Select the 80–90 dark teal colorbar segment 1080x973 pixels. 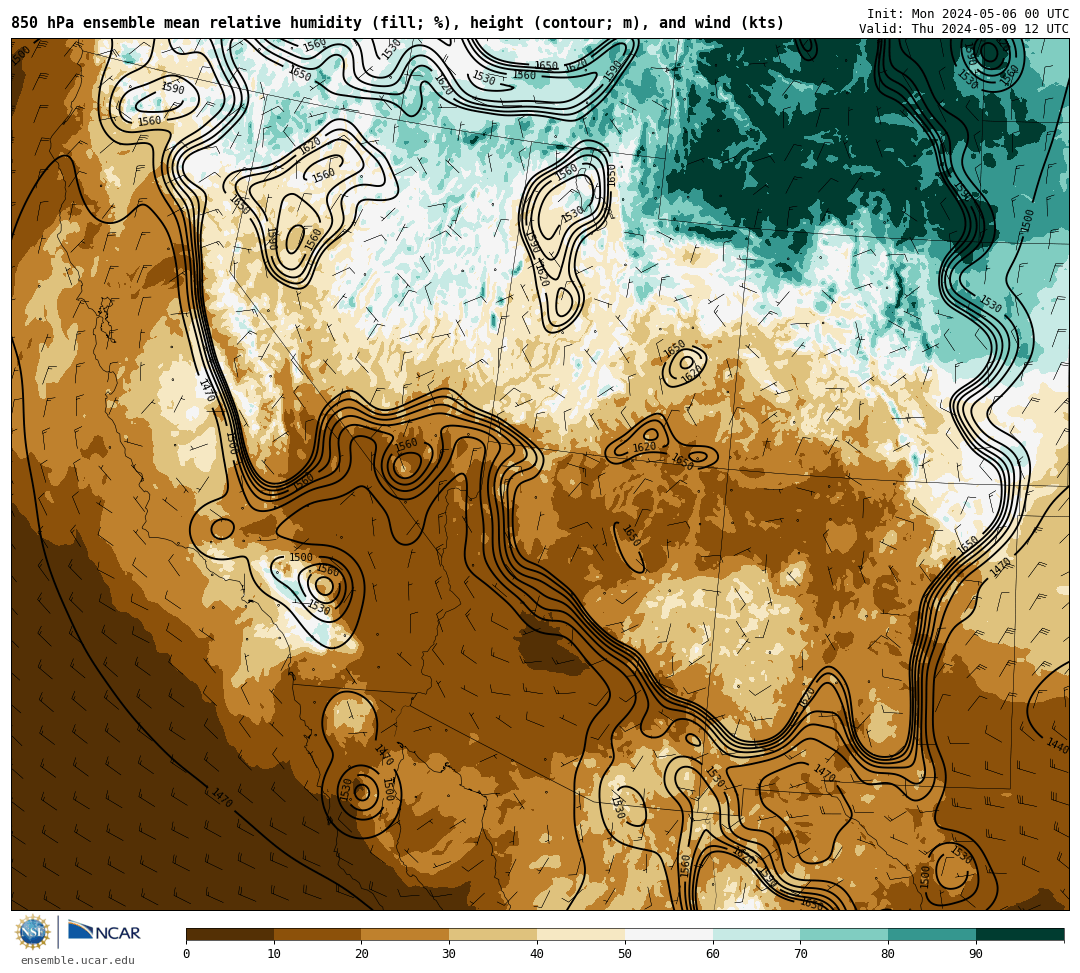(932, 934)
